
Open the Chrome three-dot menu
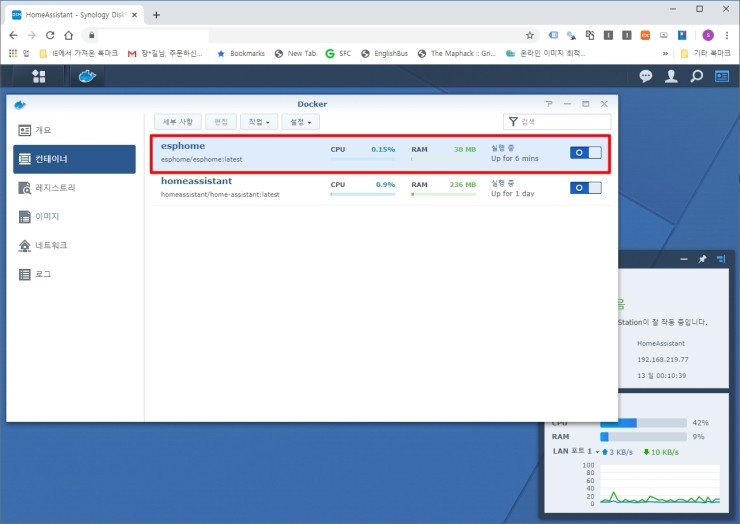click(x=727, y=35)
